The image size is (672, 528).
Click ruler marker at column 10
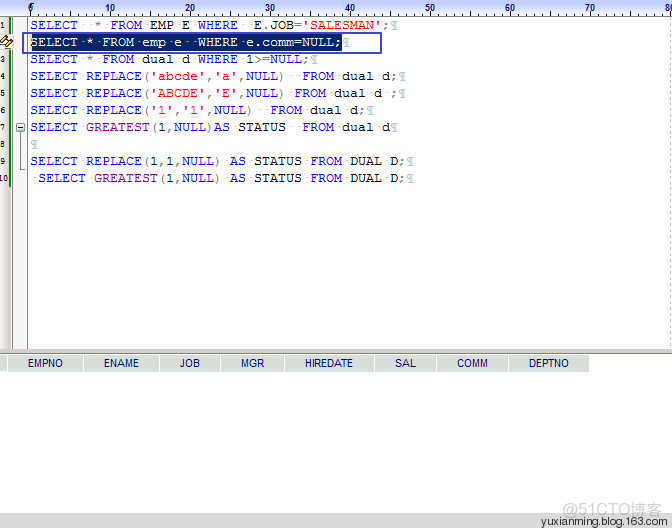pyautogui.click(x=110, y=8)
